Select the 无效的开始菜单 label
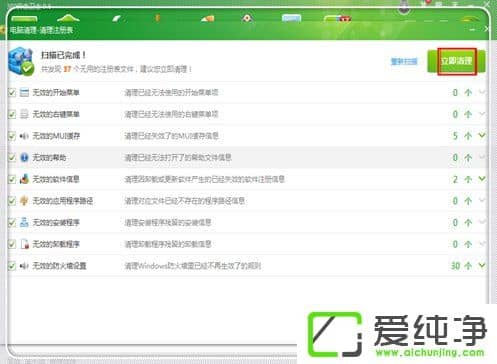 tap(56, 92)
